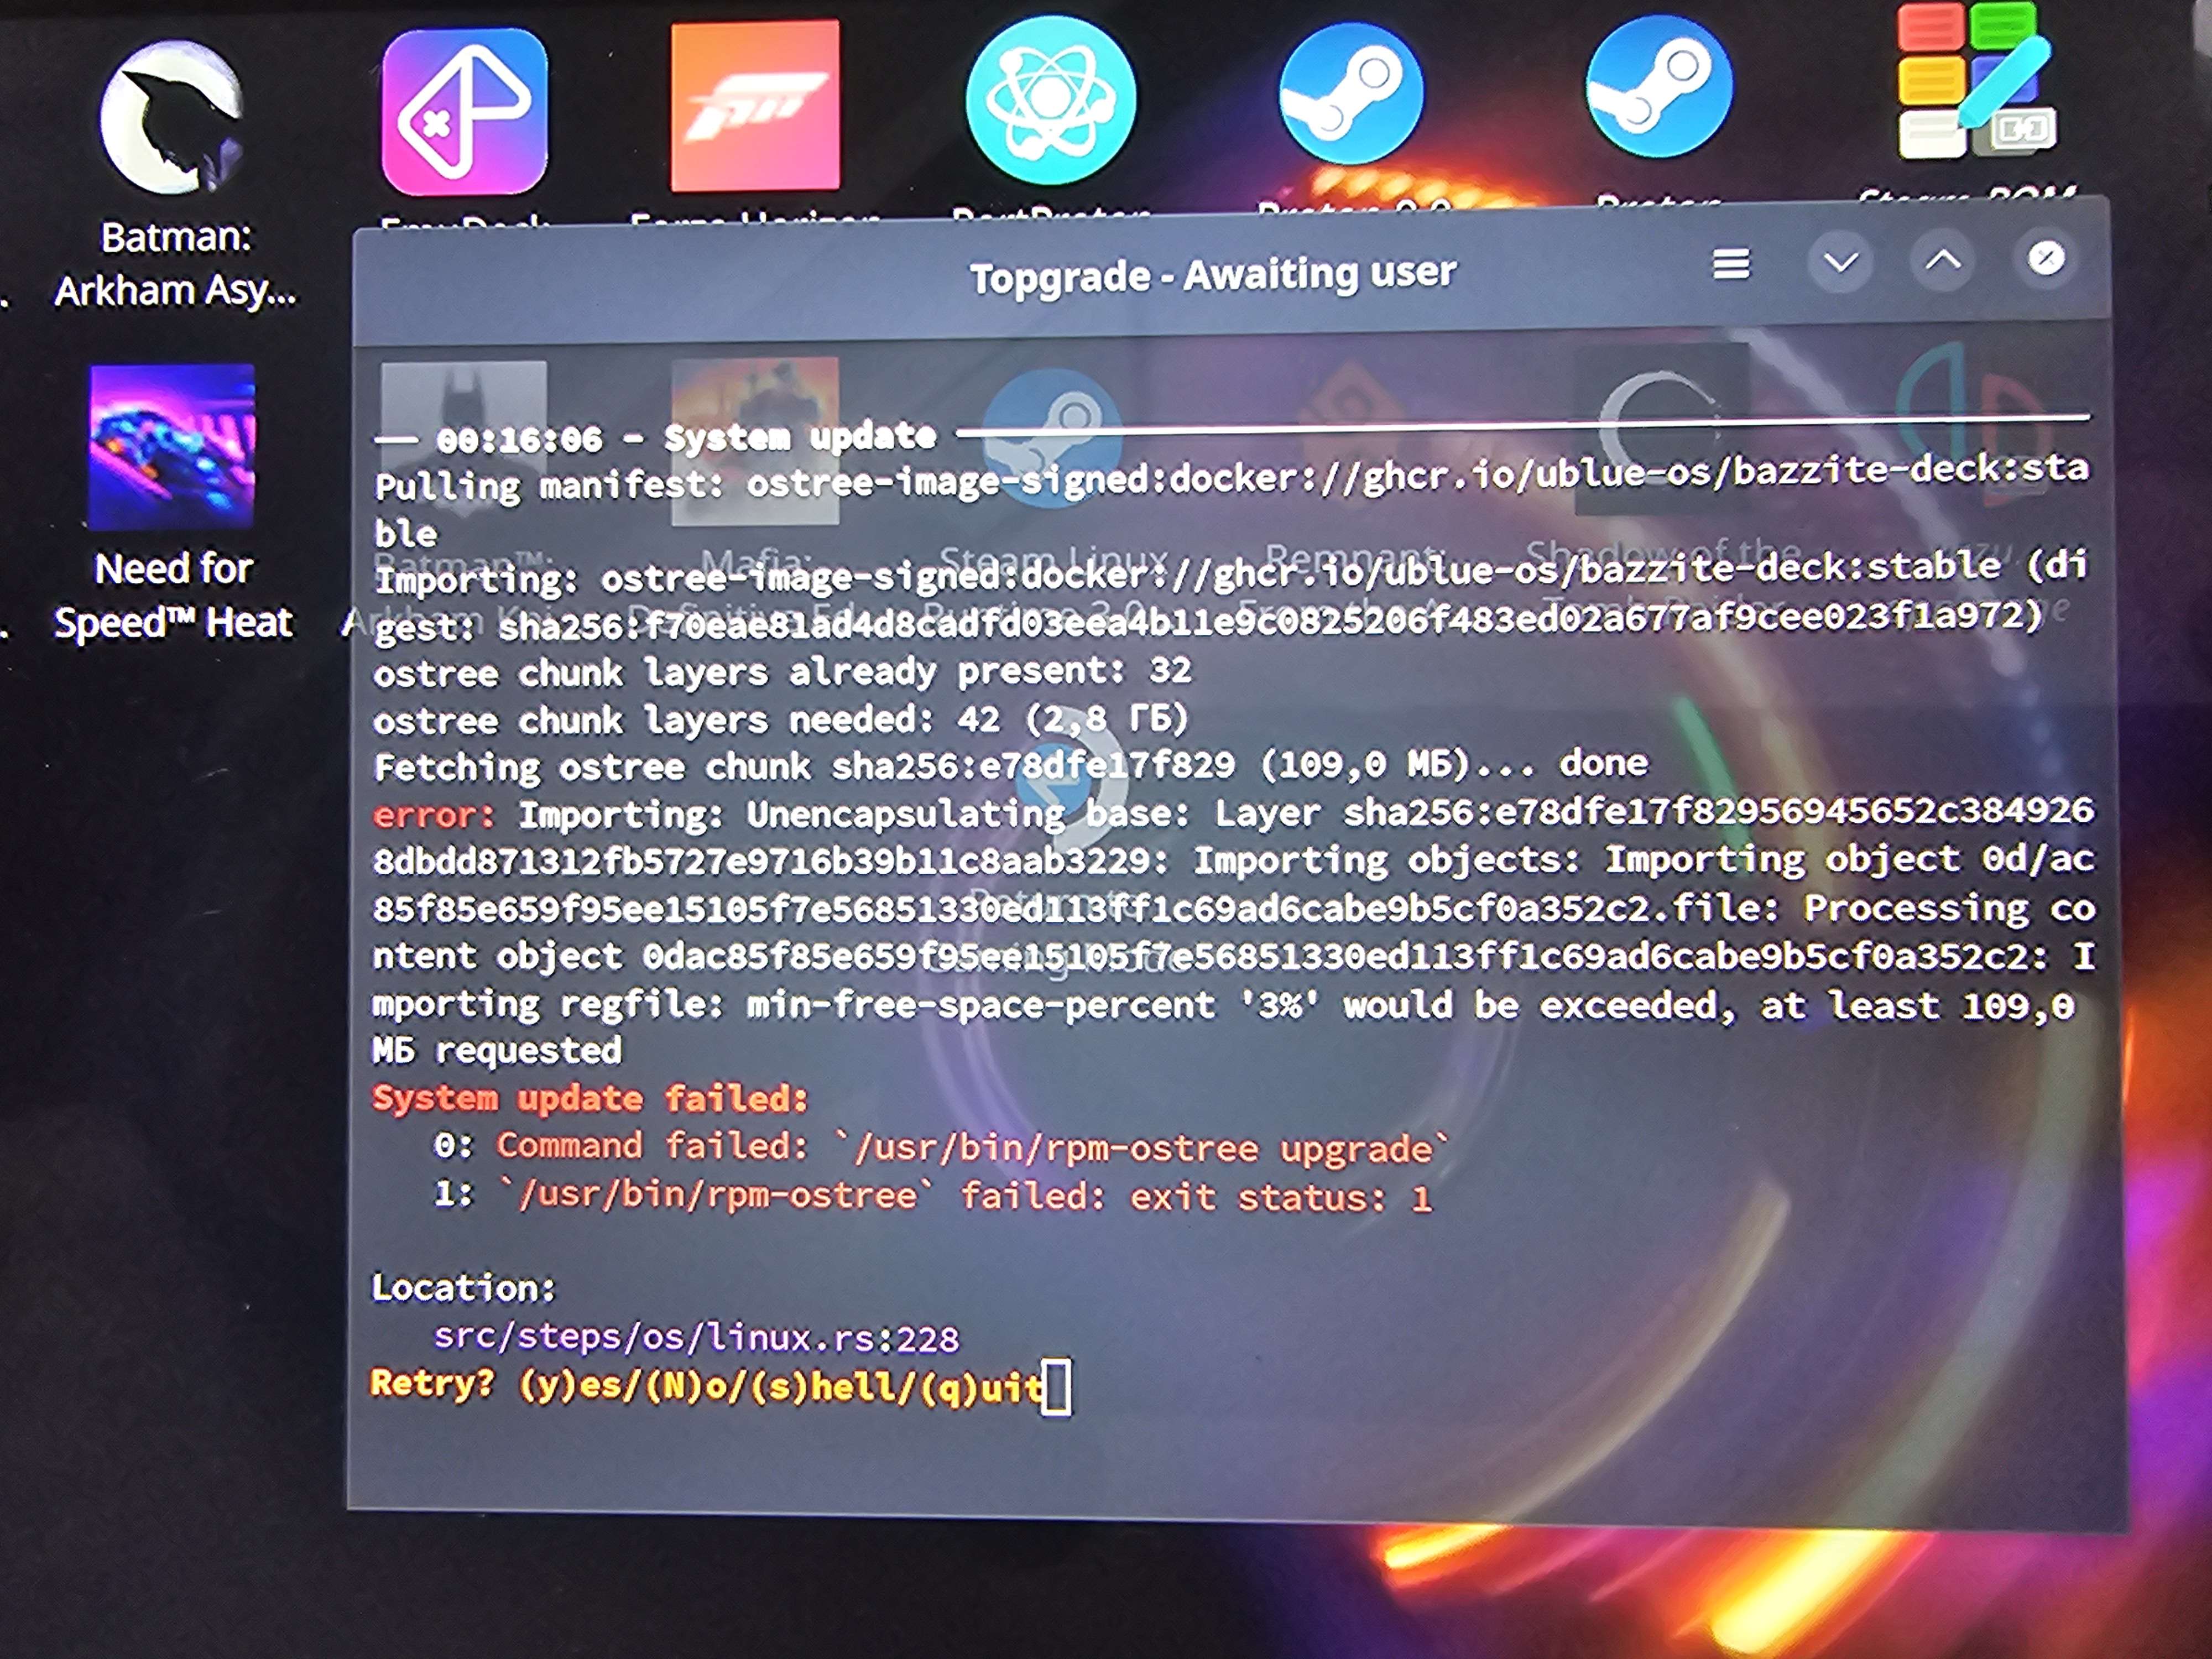This screenshot has width=2212, height=1659.
Task: Click the Need for Speed Heat label
Action: 174,596
